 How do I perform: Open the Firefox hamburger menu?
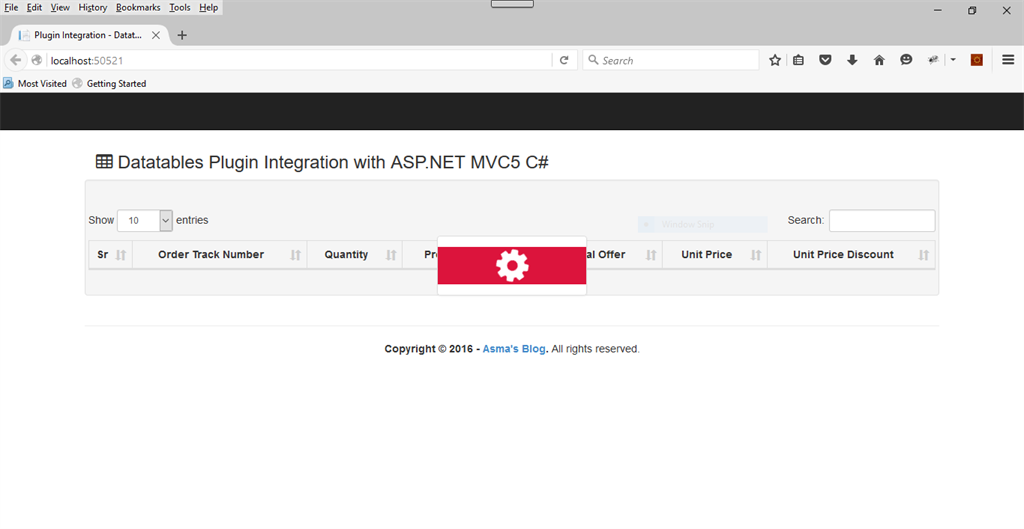tap(1009, 60)
